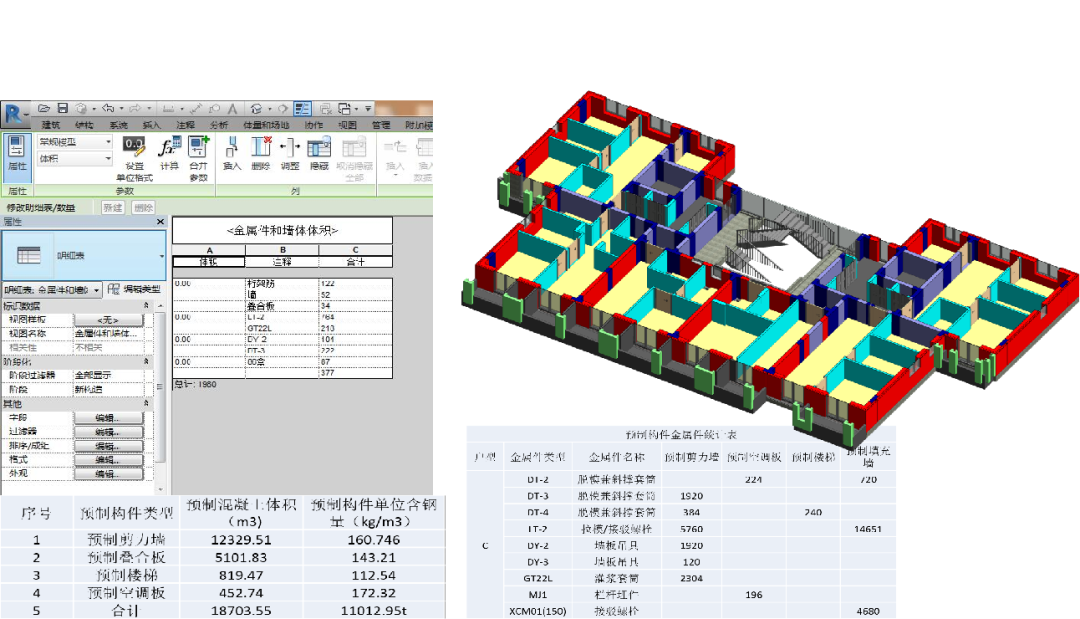Screen dimensions: 1080x619
Task: Click the Open folder icon in quick access toolbar
Action: tap(44, 109)
